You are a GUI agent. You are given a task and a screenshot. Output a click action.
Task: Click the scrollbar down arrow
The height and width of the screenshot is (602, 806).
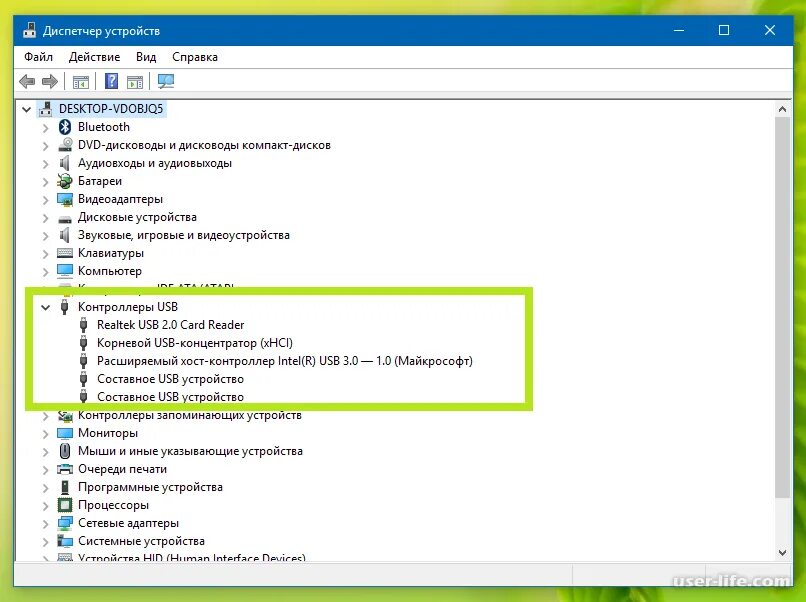pos(782,553)
